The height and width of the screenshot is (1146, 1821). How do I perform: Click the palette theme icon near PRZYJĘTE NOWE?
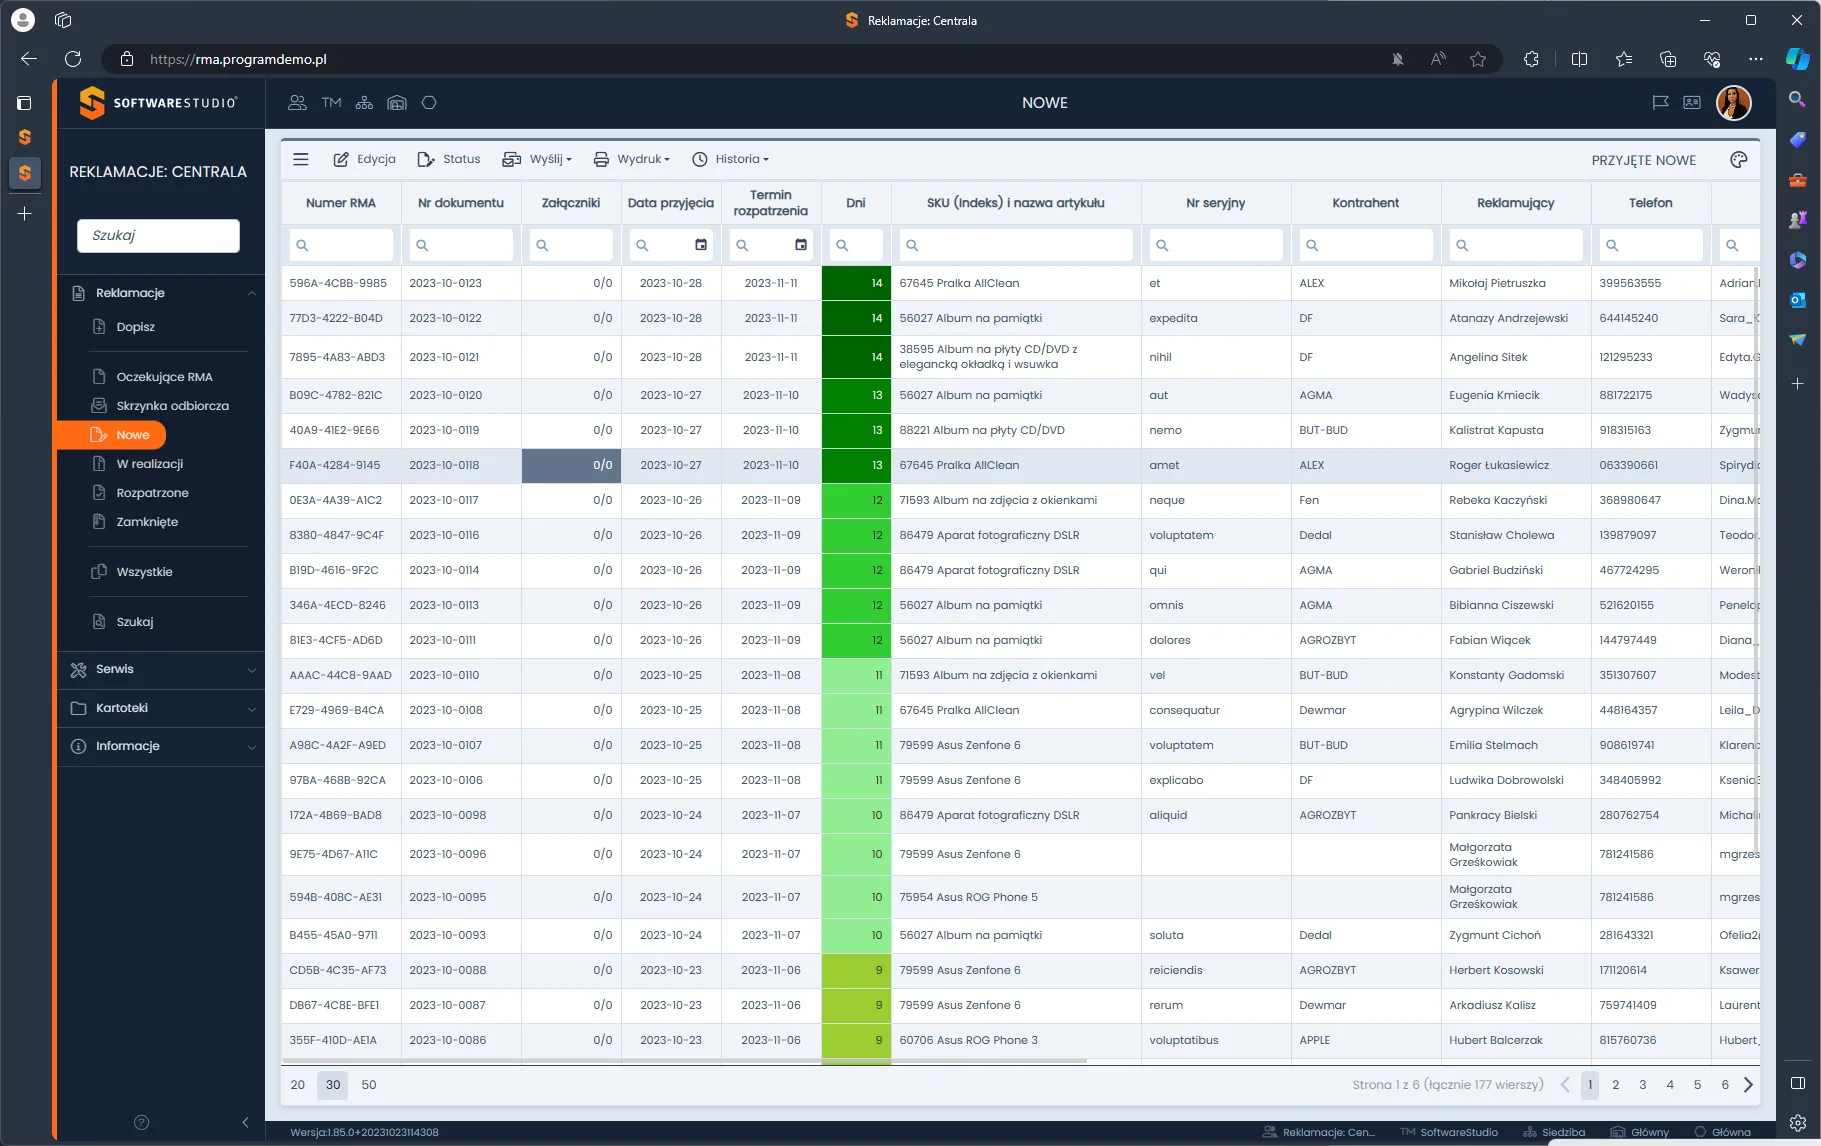(x=1739, y=160)
